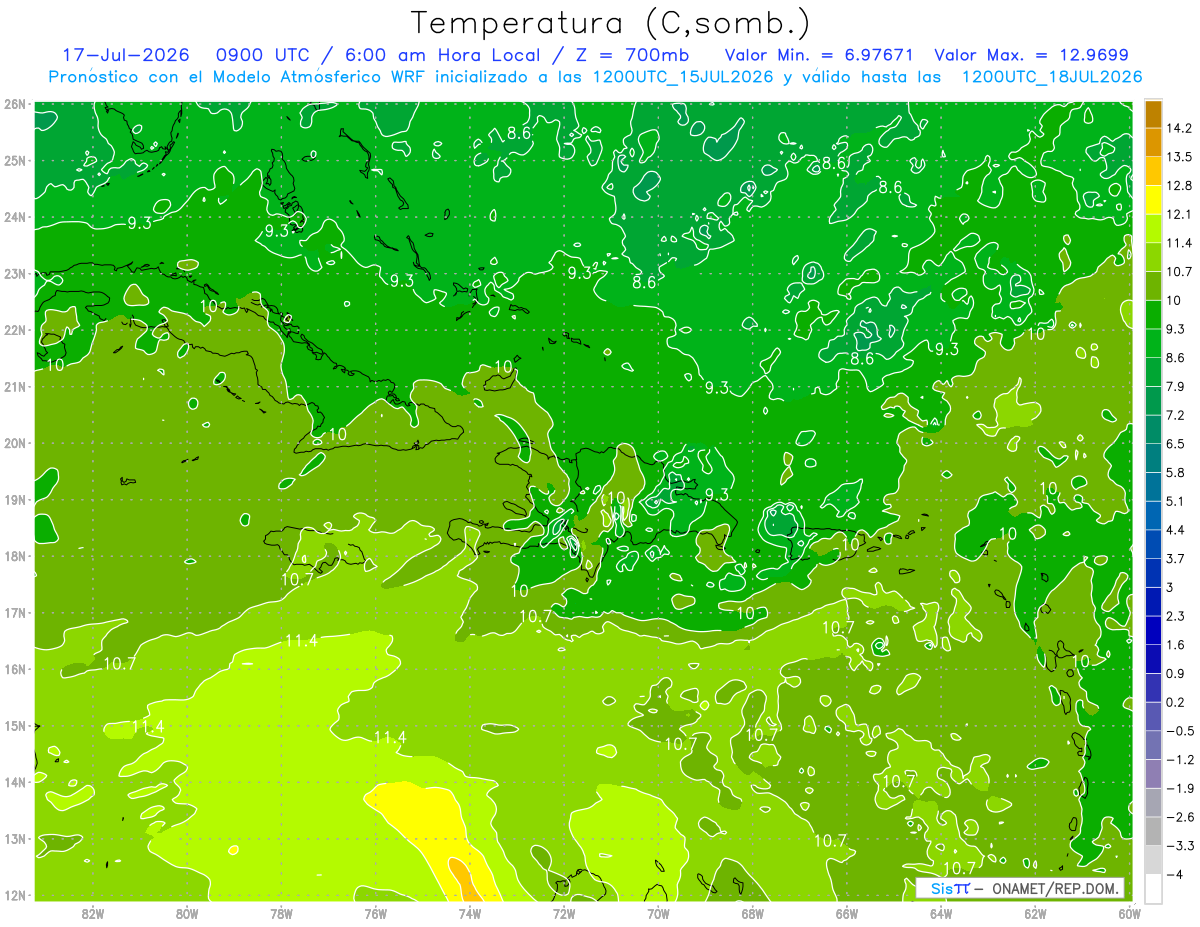Click the "78W" longitude axis label
This screenshot has height=927, width=1200.
click(281, 913)
